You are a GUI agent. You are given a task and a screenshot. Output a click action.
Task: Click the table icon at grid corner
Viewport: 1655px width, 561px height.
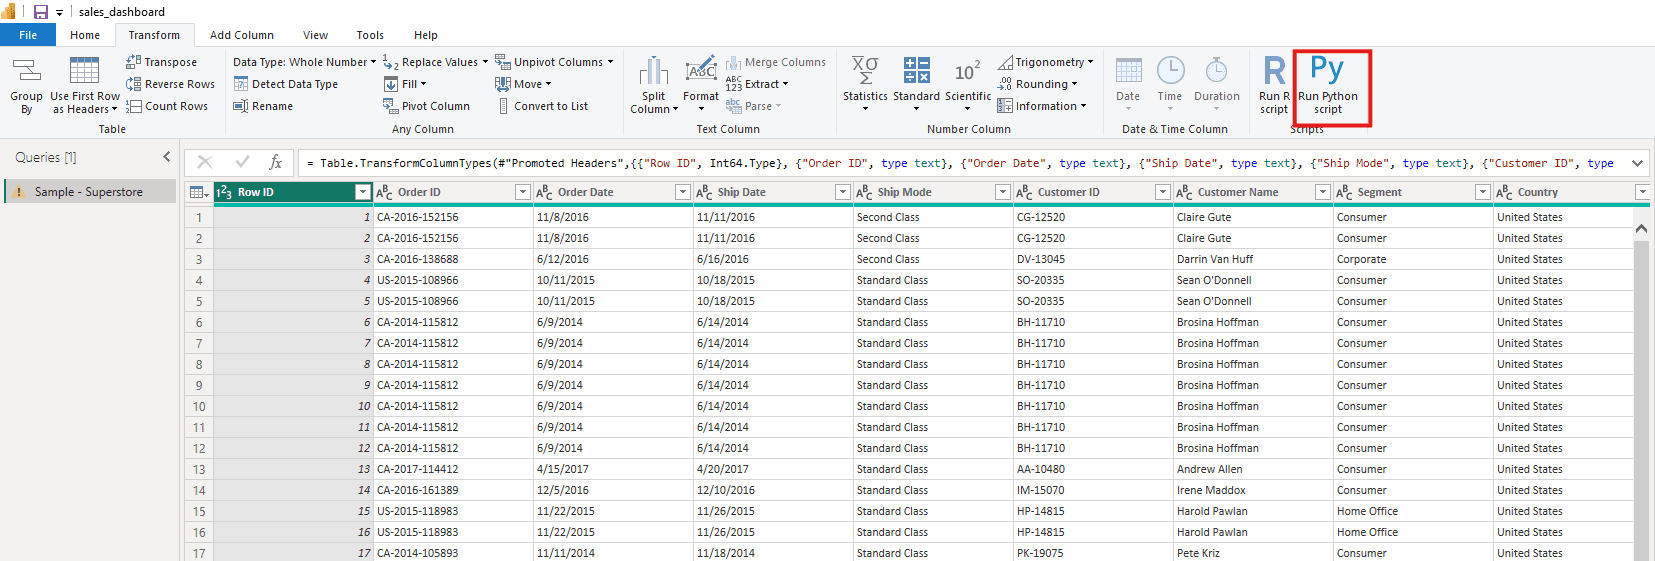[x=199, y=192]
